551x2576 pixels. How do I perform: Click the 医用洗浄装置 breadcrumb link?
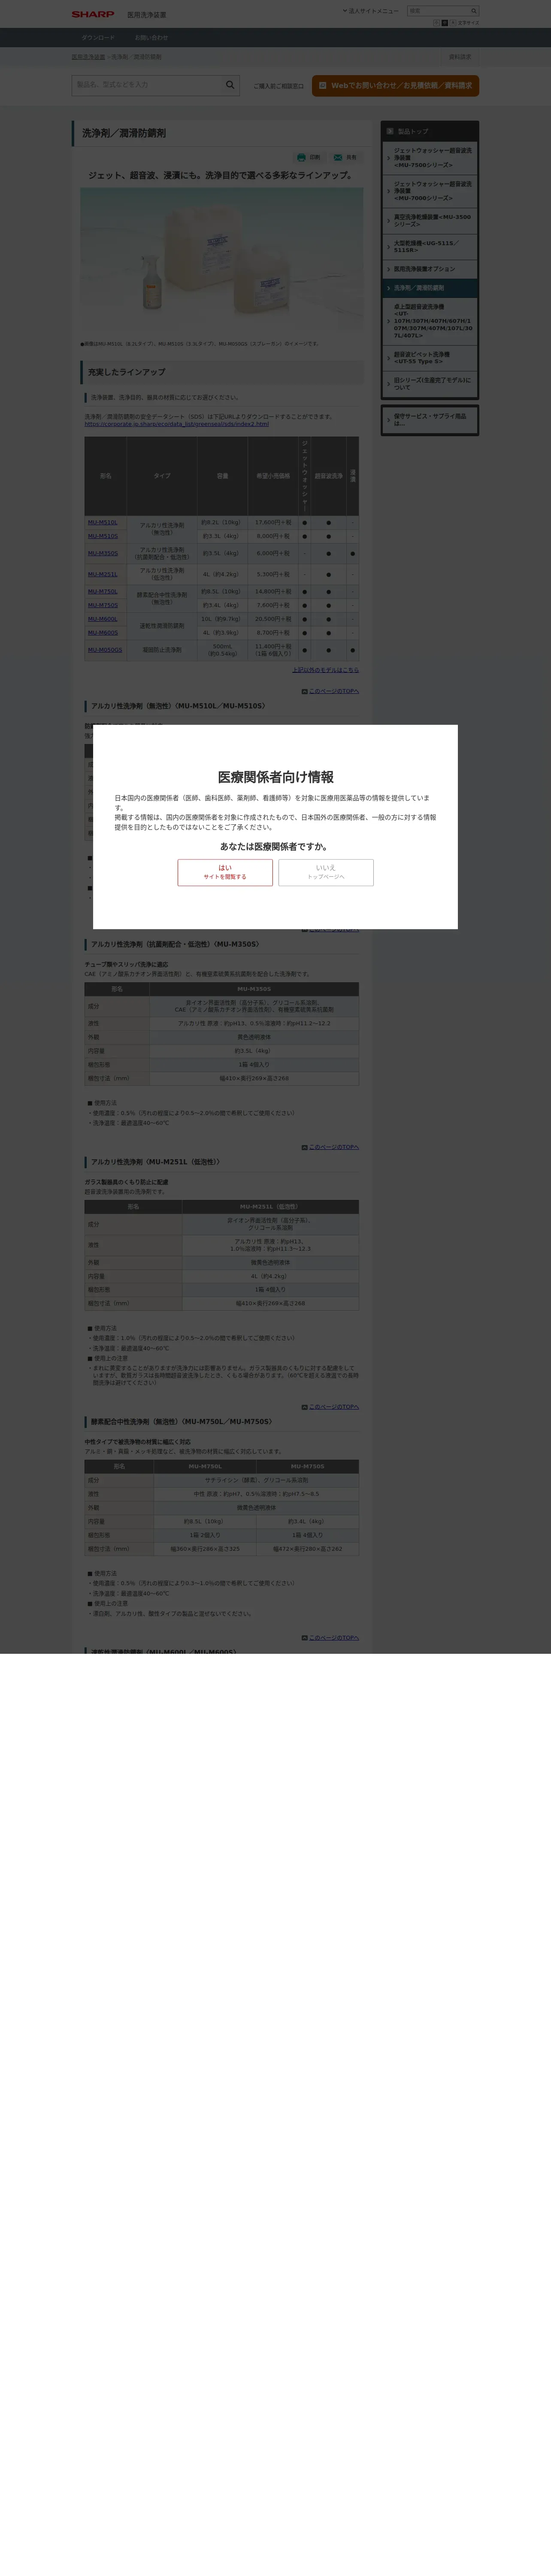[88, 57]
